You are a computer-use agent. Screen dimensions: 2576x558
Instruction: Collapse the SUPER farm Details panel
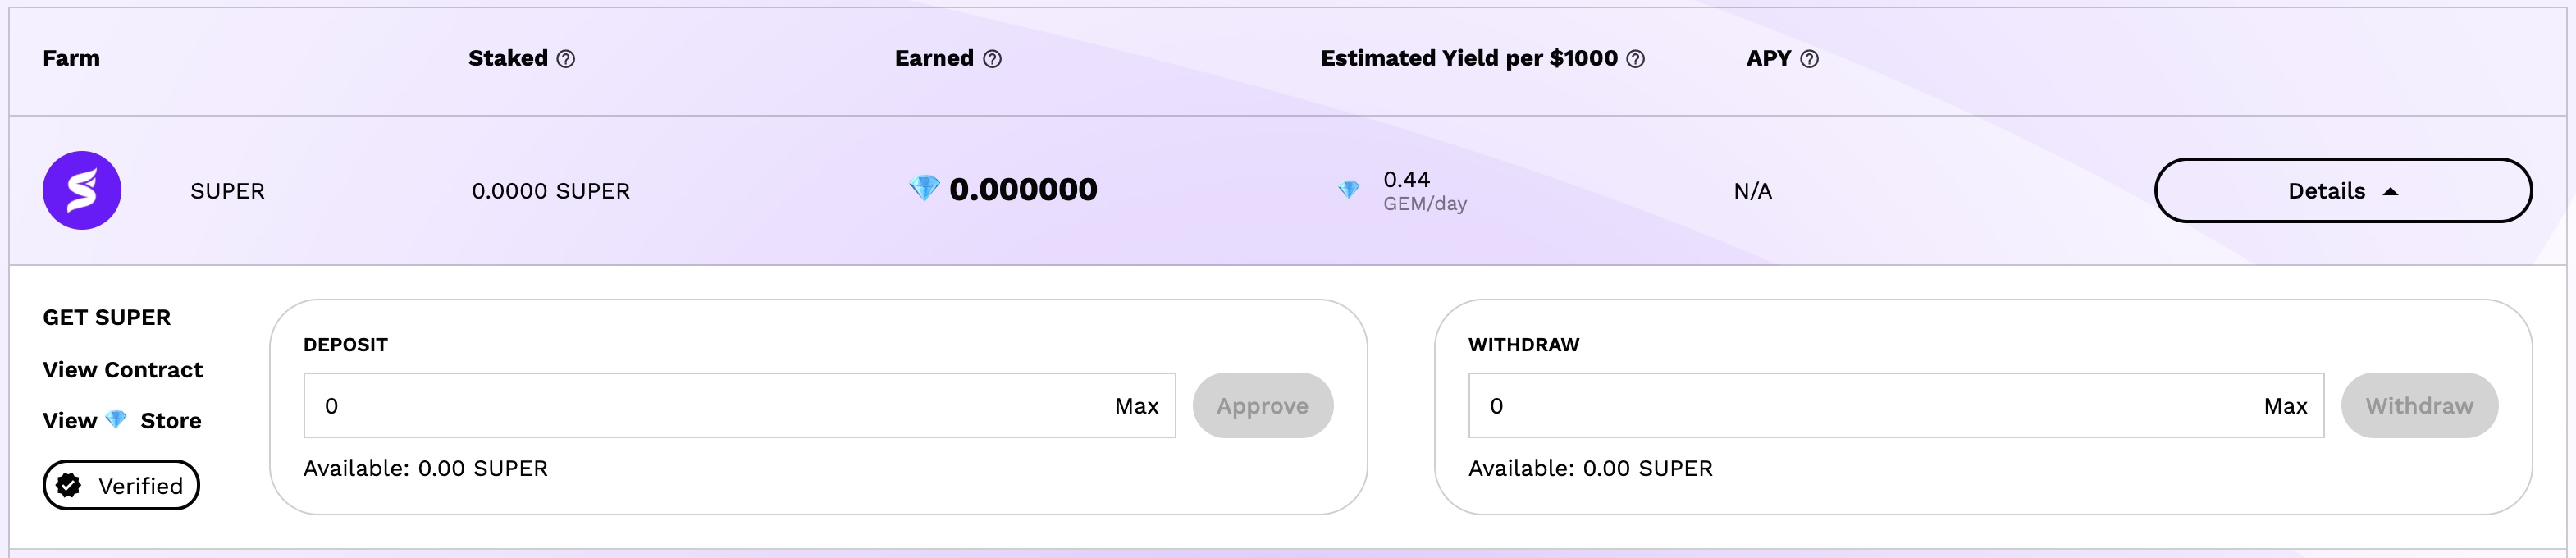click(2342, 190)
